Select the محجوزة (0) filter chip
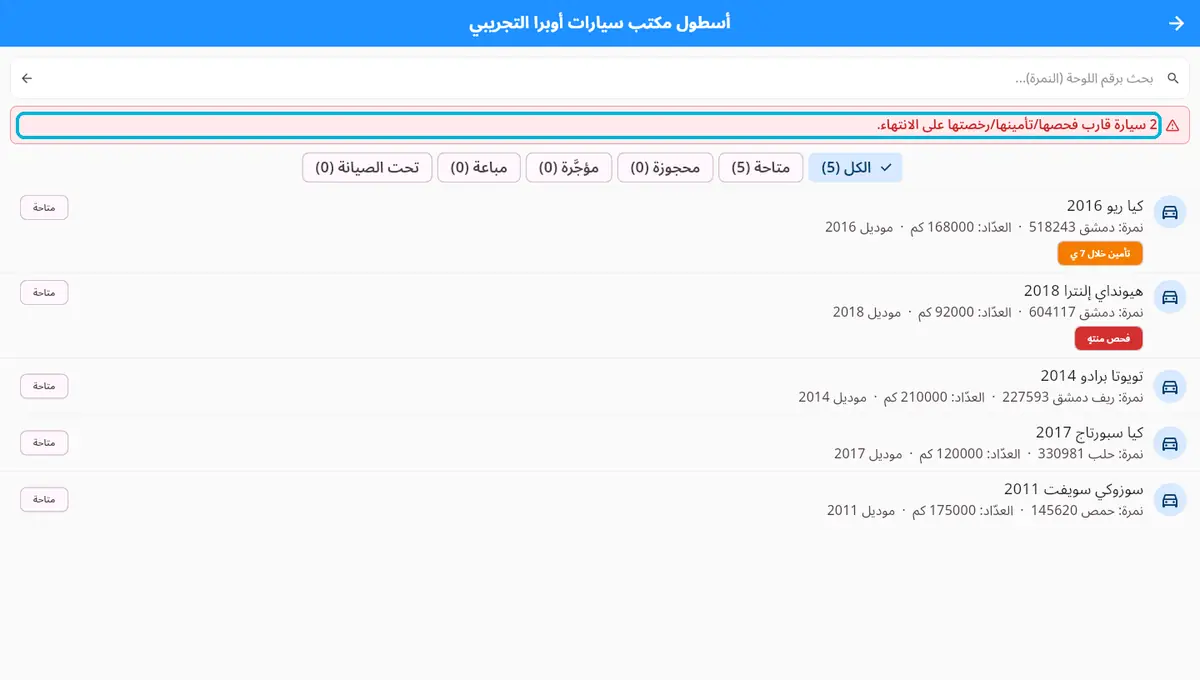 pos(665,168)
